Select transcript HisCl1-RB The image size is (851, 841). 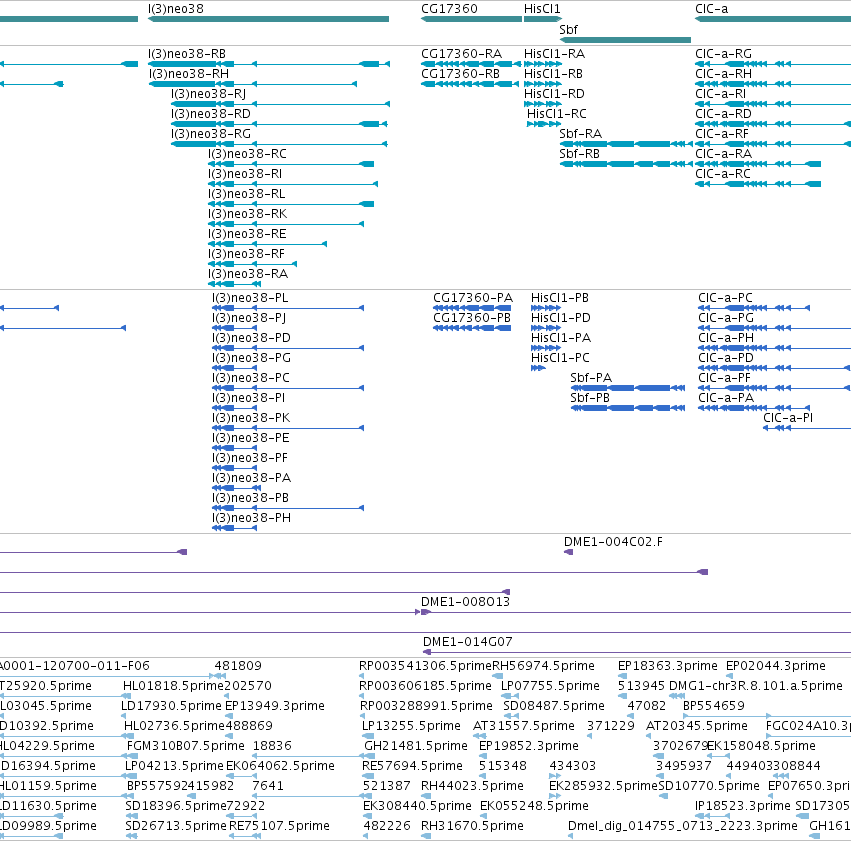543,84
